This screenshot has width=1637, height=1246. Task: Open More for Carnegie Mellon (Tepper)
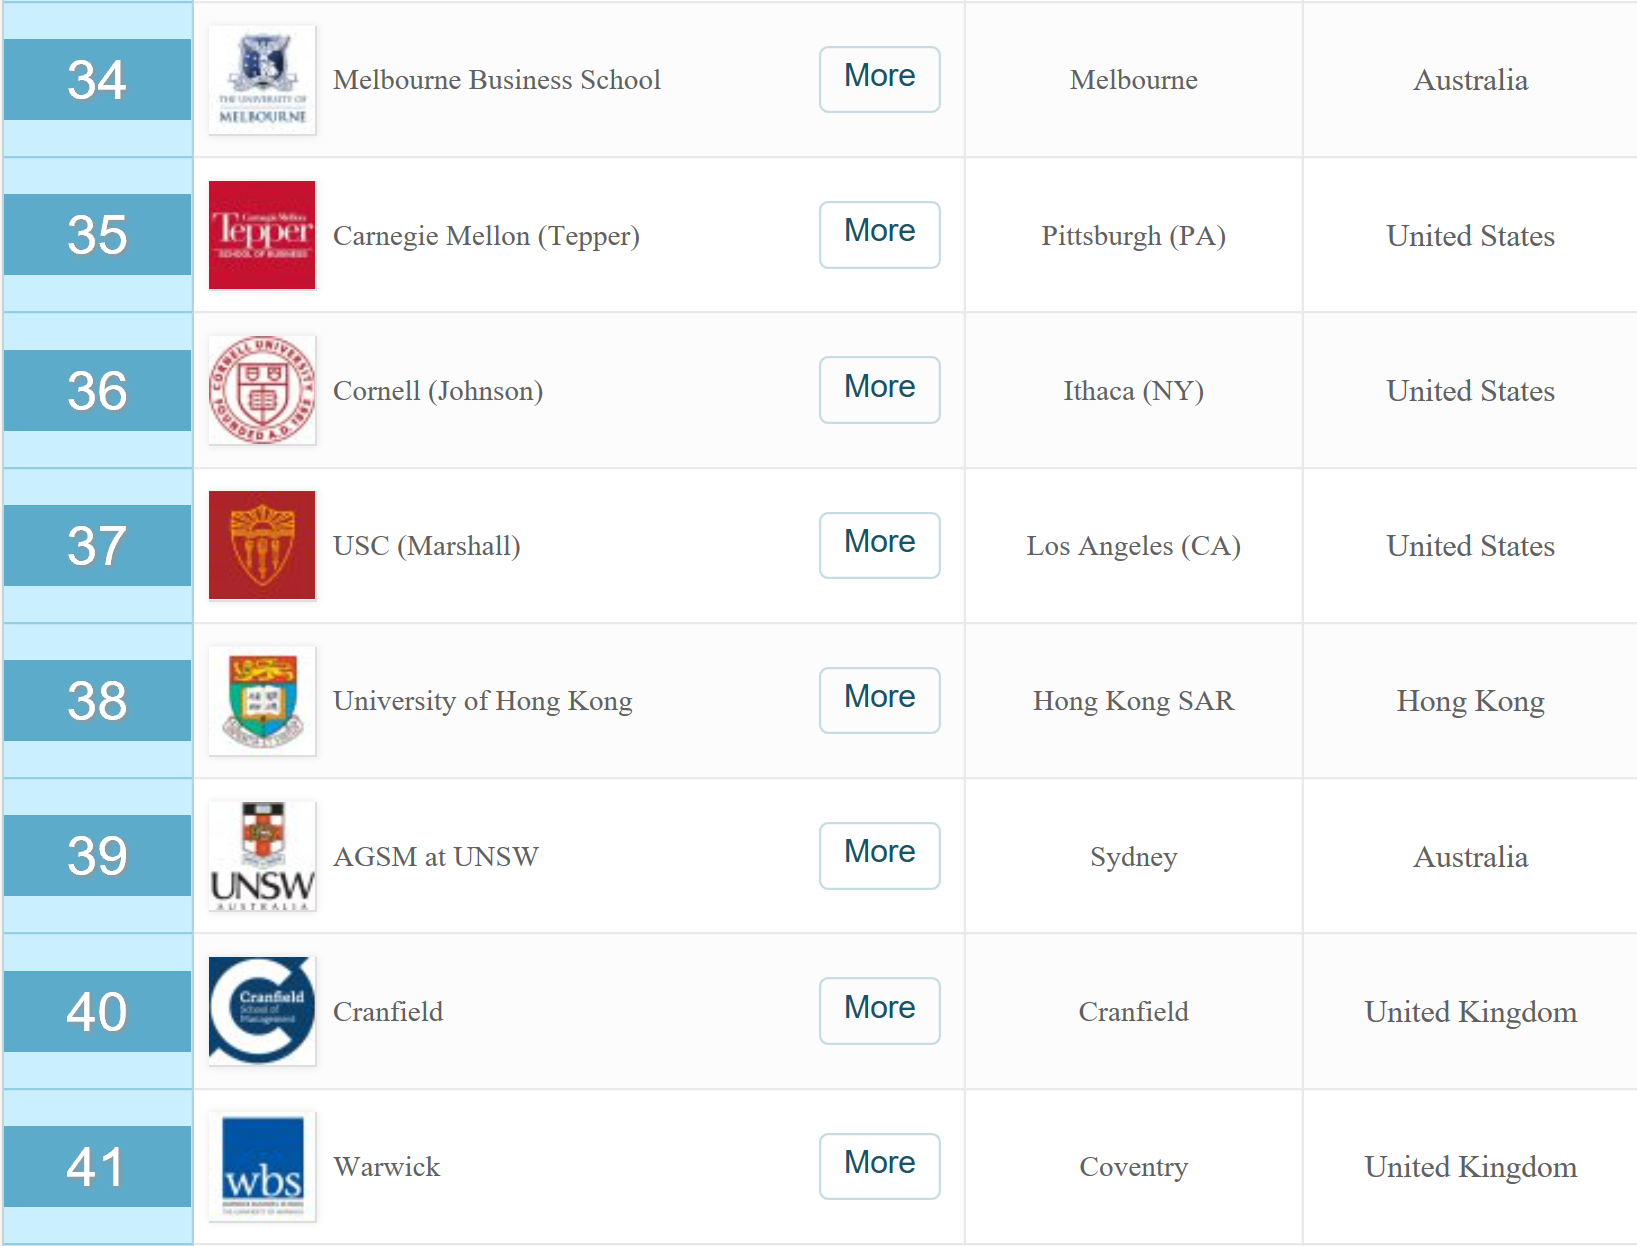point(880,234)
